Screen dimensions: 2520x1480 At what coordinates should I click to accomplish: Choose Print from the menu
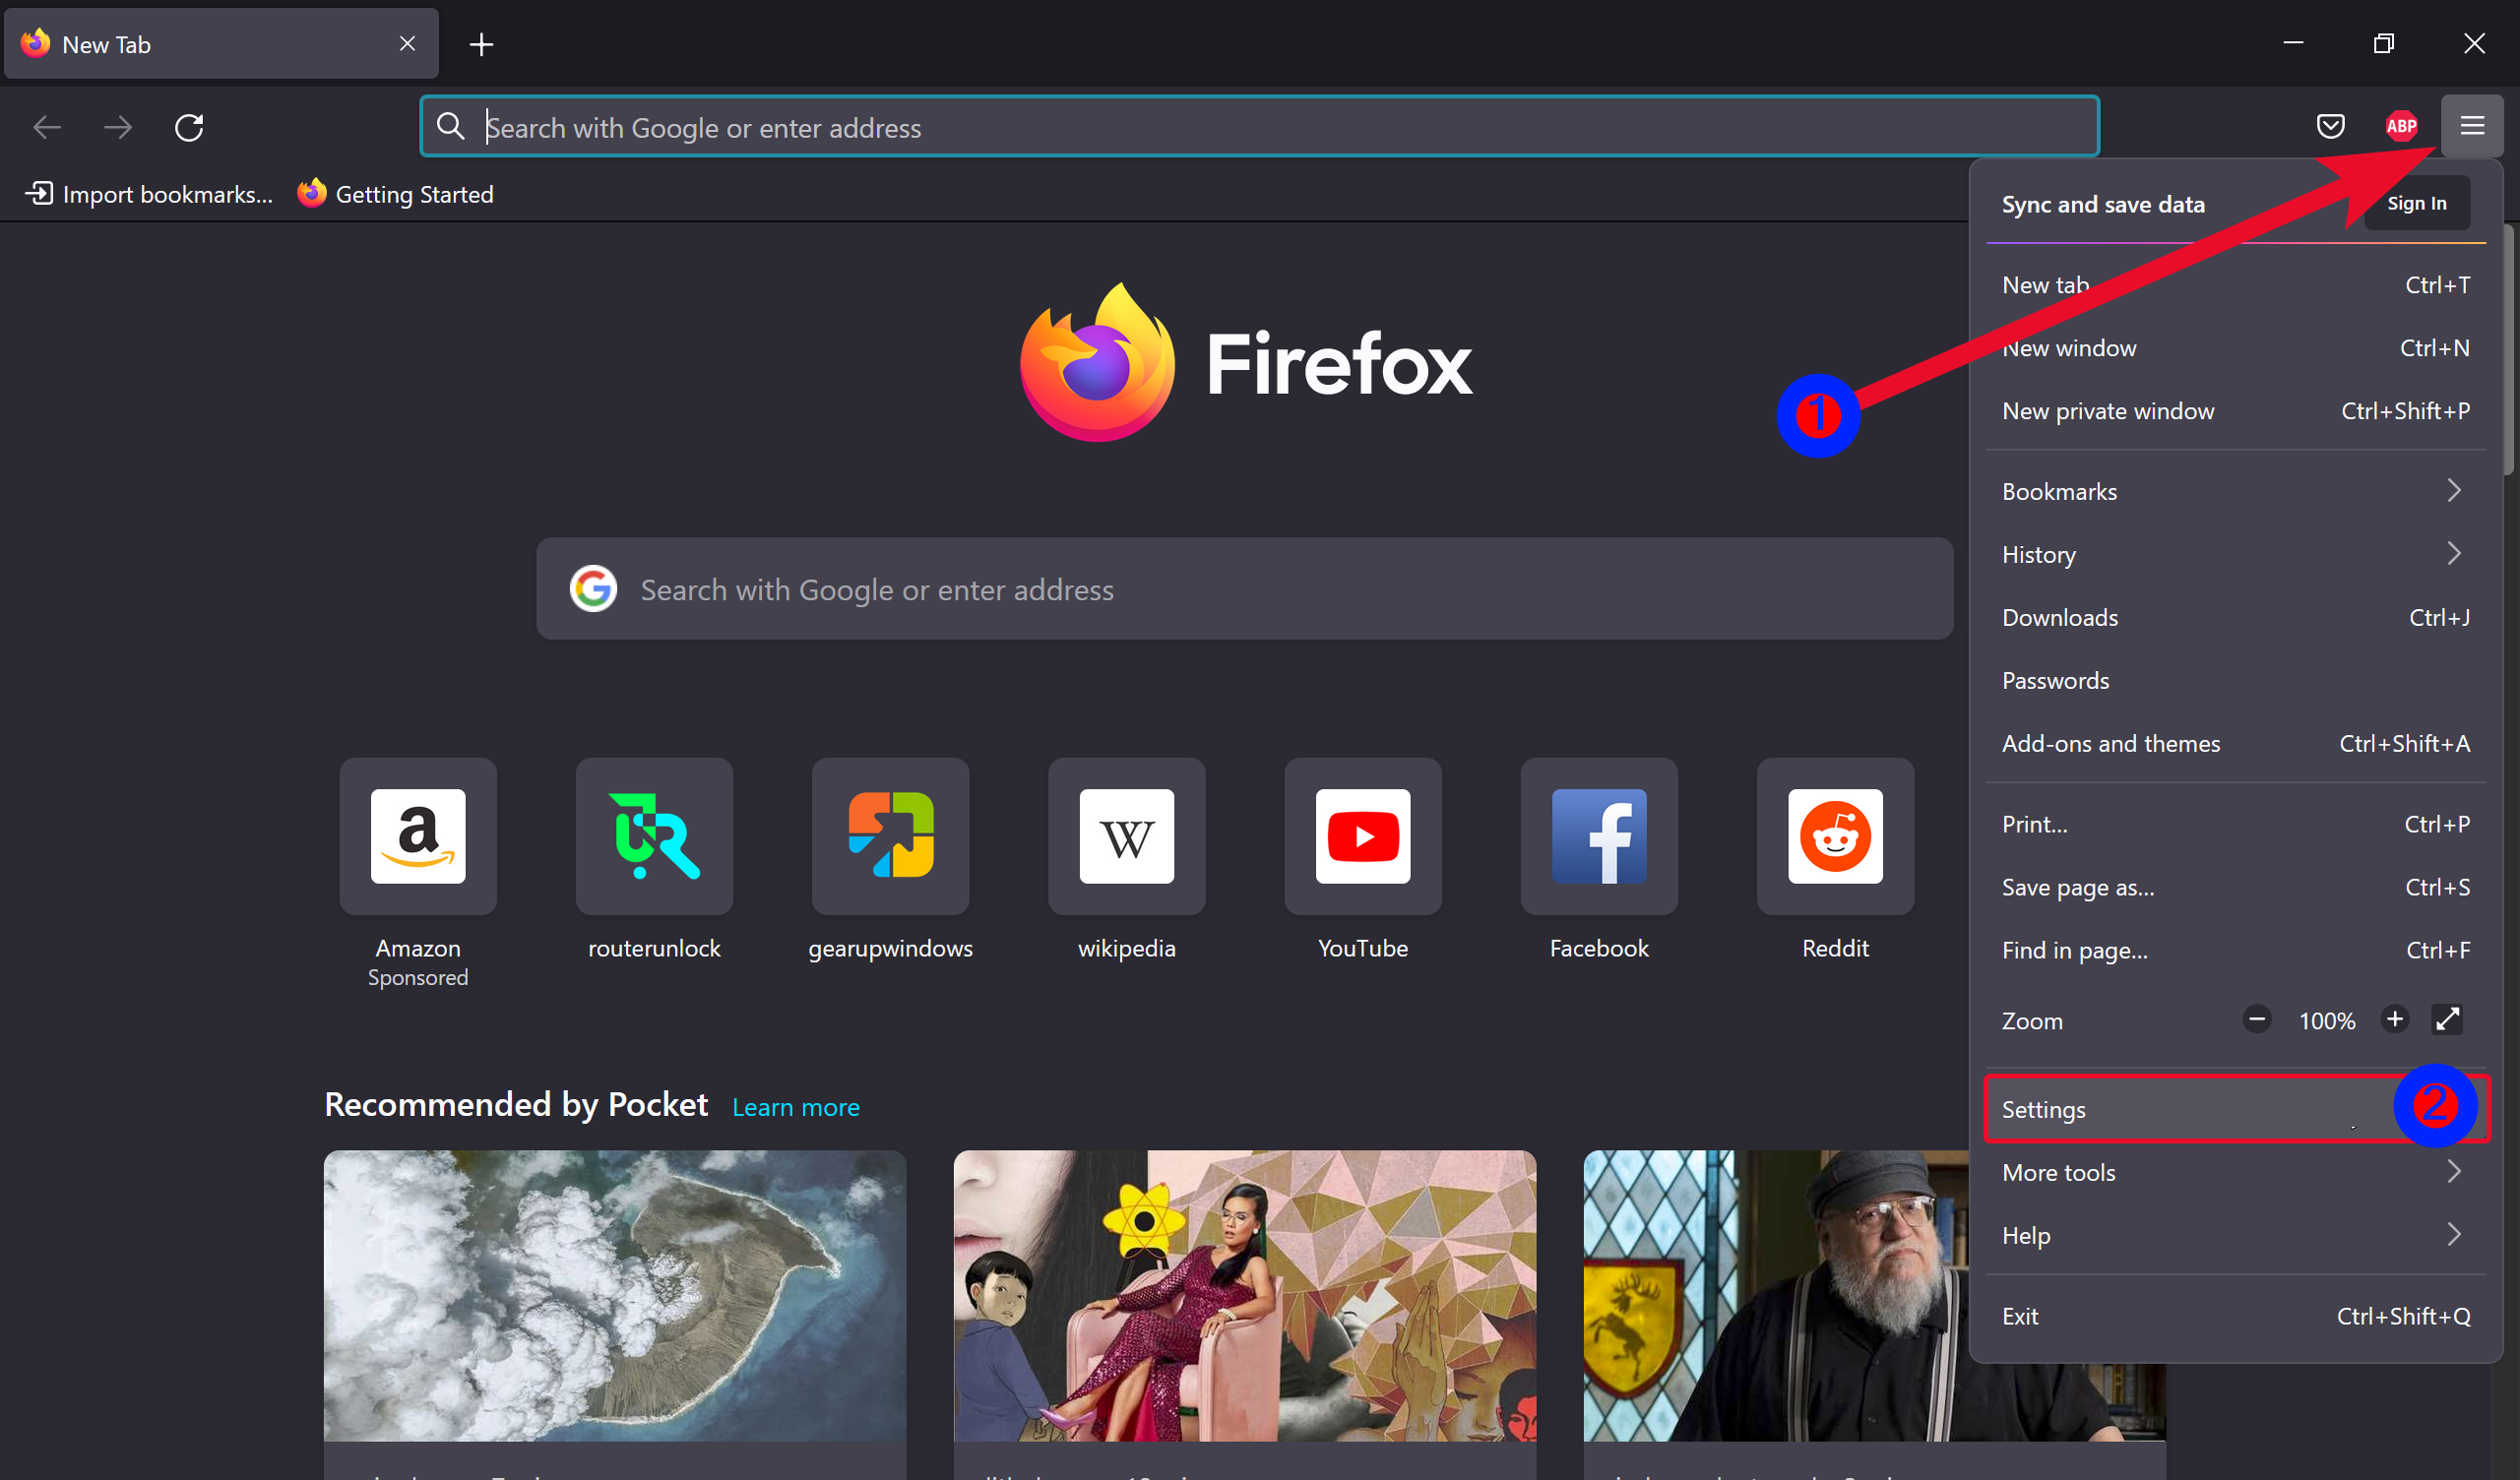2235,824
